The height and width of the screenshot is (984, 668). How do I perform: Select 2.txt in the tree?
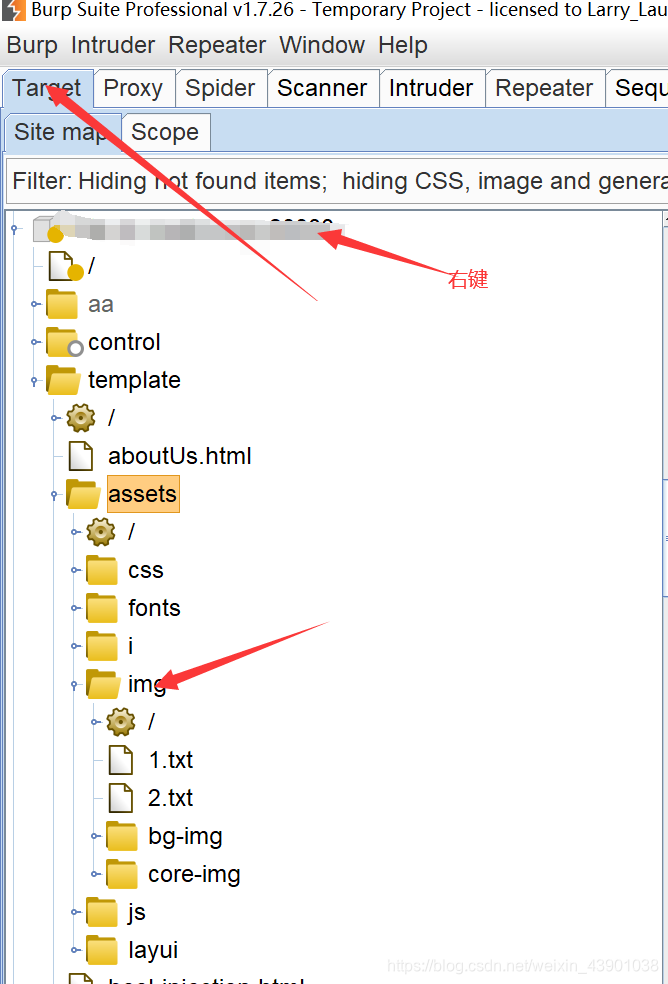point(171,798)
